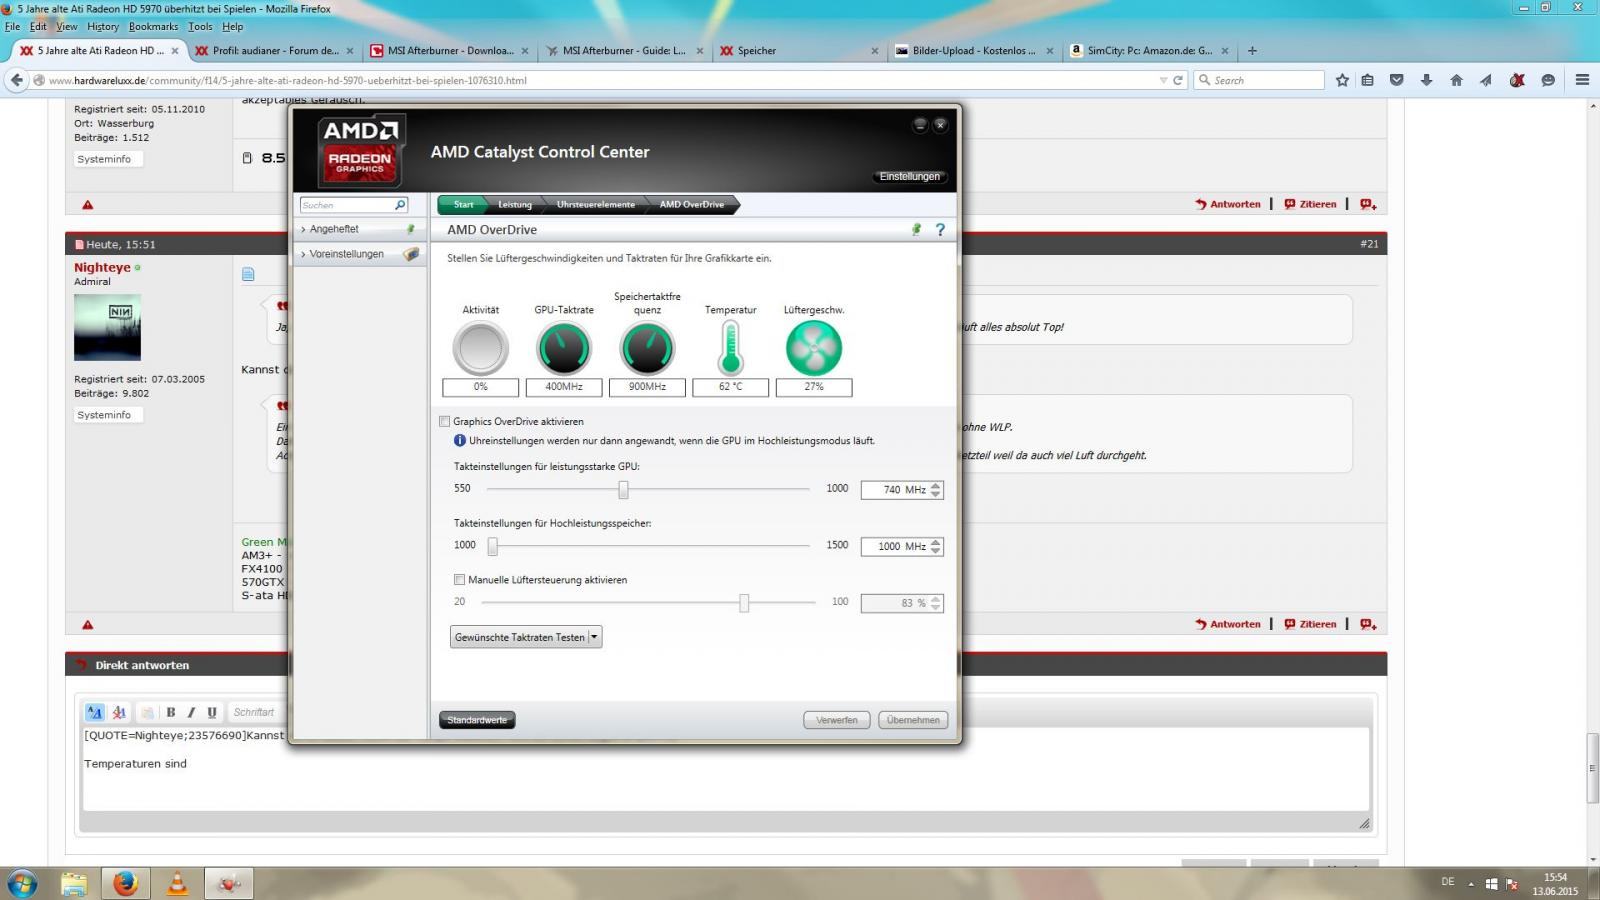1600x900 pixels.
Task: Click the Start breadcrumb tab
Action: tap(463, 205)
